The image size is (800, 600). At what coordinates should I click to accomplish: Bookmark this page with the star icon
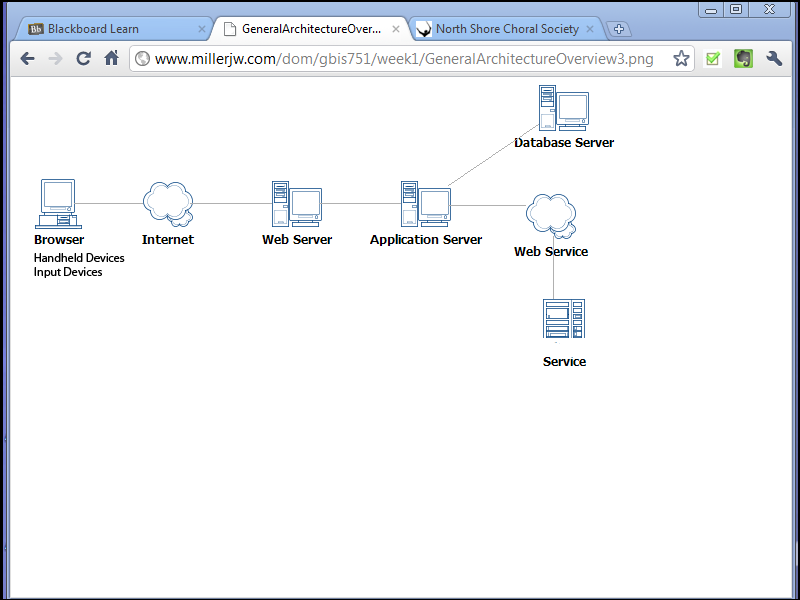681,59
